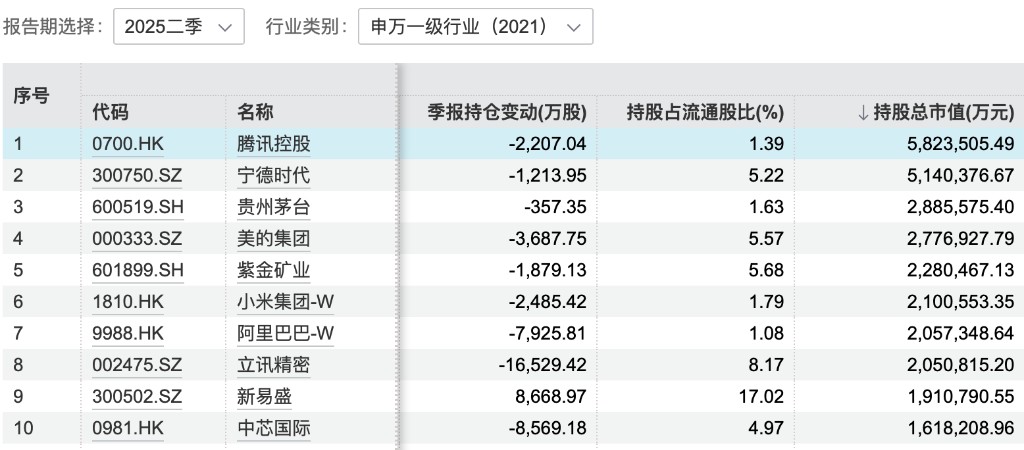Open the 阿里巴巴-W stock name link
Screen dimensions: 1024x450
[x=285, y=334]
